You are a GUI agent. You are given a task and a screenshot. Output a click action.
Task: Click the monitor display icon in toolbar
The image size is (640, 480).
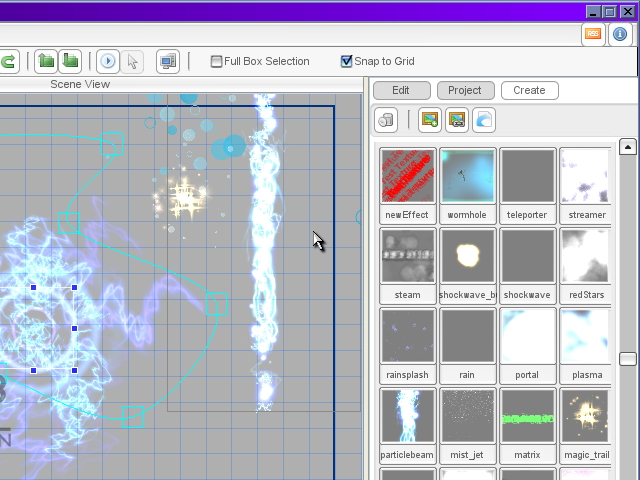click(167, 62)
